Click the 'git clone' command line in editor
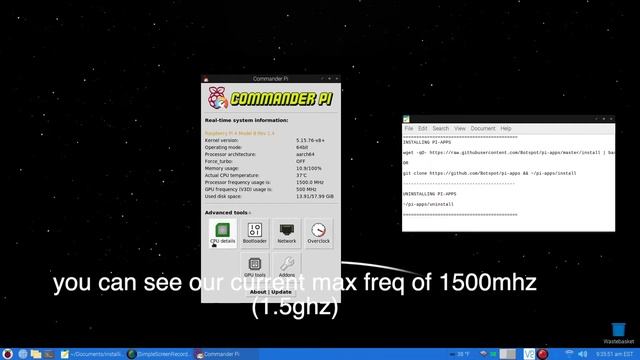The height and width of the screenshot is (360, 640). 489,173
